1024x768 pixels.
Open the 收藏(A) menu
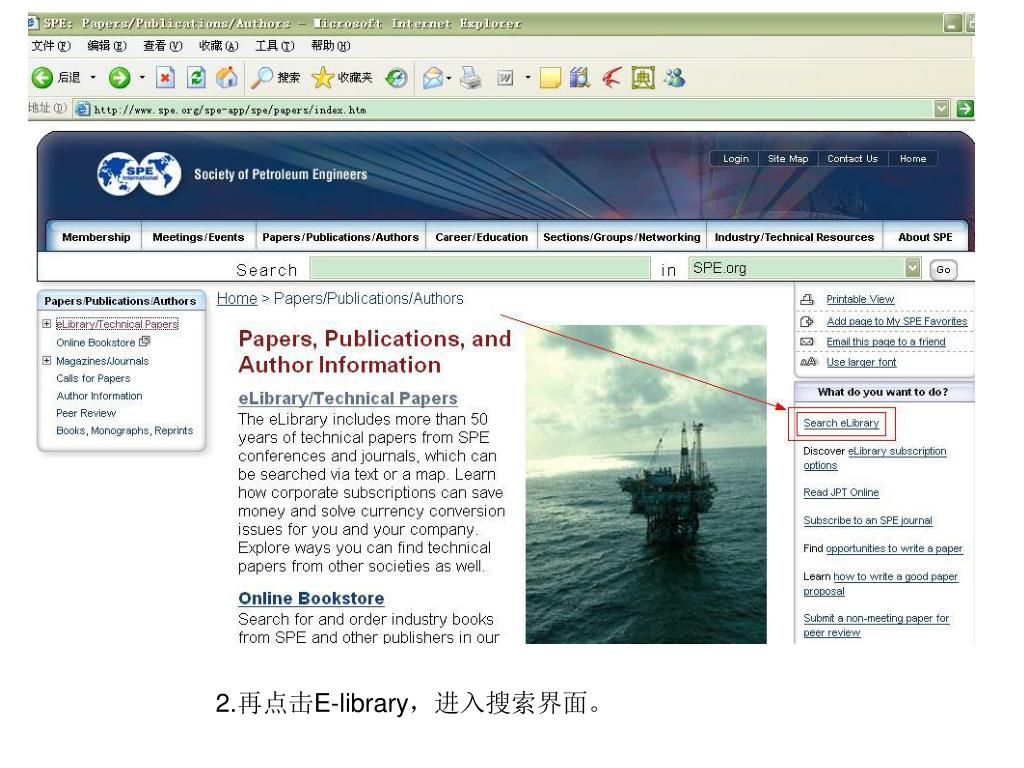(219, 46)
